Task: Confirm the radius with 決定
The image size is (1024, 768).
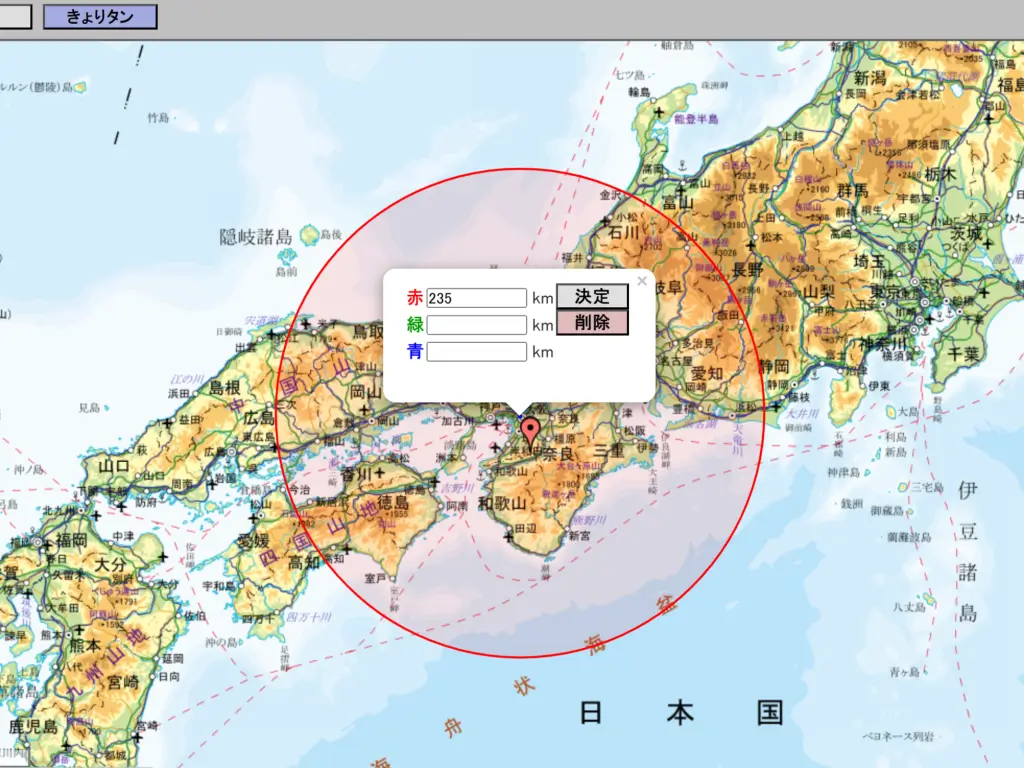Action: pos(592,297)
